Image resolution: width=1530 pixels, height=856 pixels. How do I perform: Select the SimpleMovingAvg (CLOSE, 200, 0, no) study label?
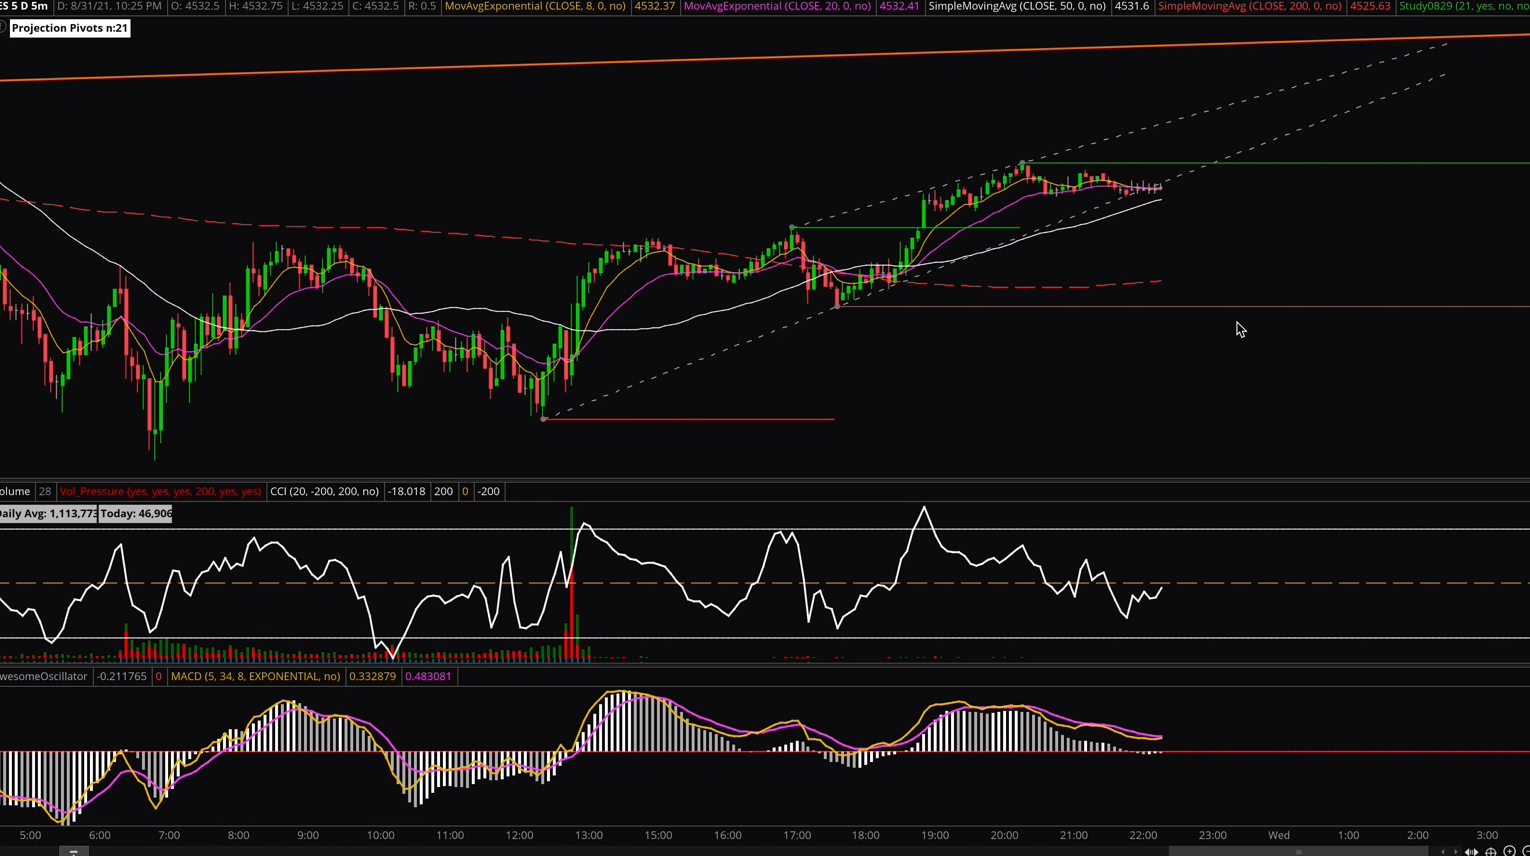pos(1250,6)
